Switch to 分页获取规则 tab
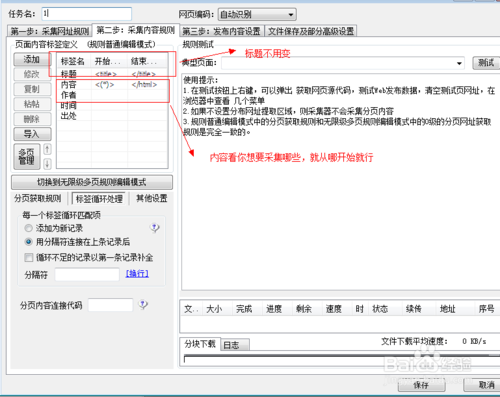 pyautogui.click(x=38, y=199)
